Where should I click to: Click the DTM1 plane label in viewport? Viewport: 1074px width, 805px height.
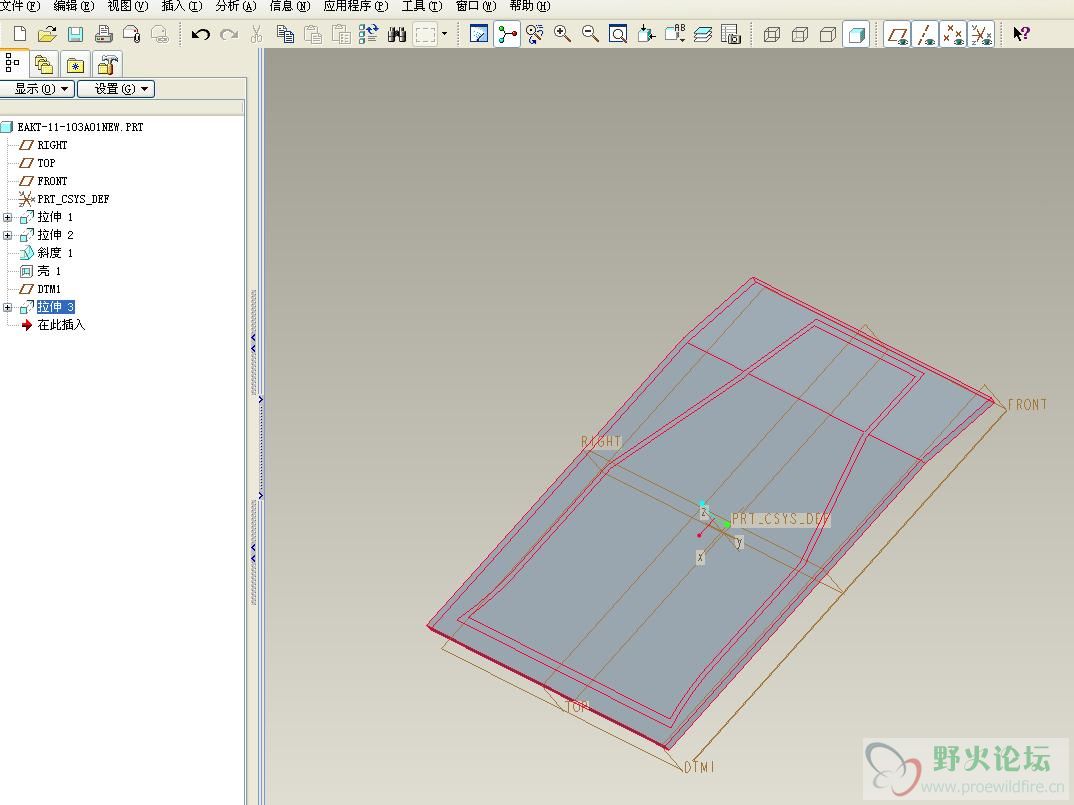point(699,767)
